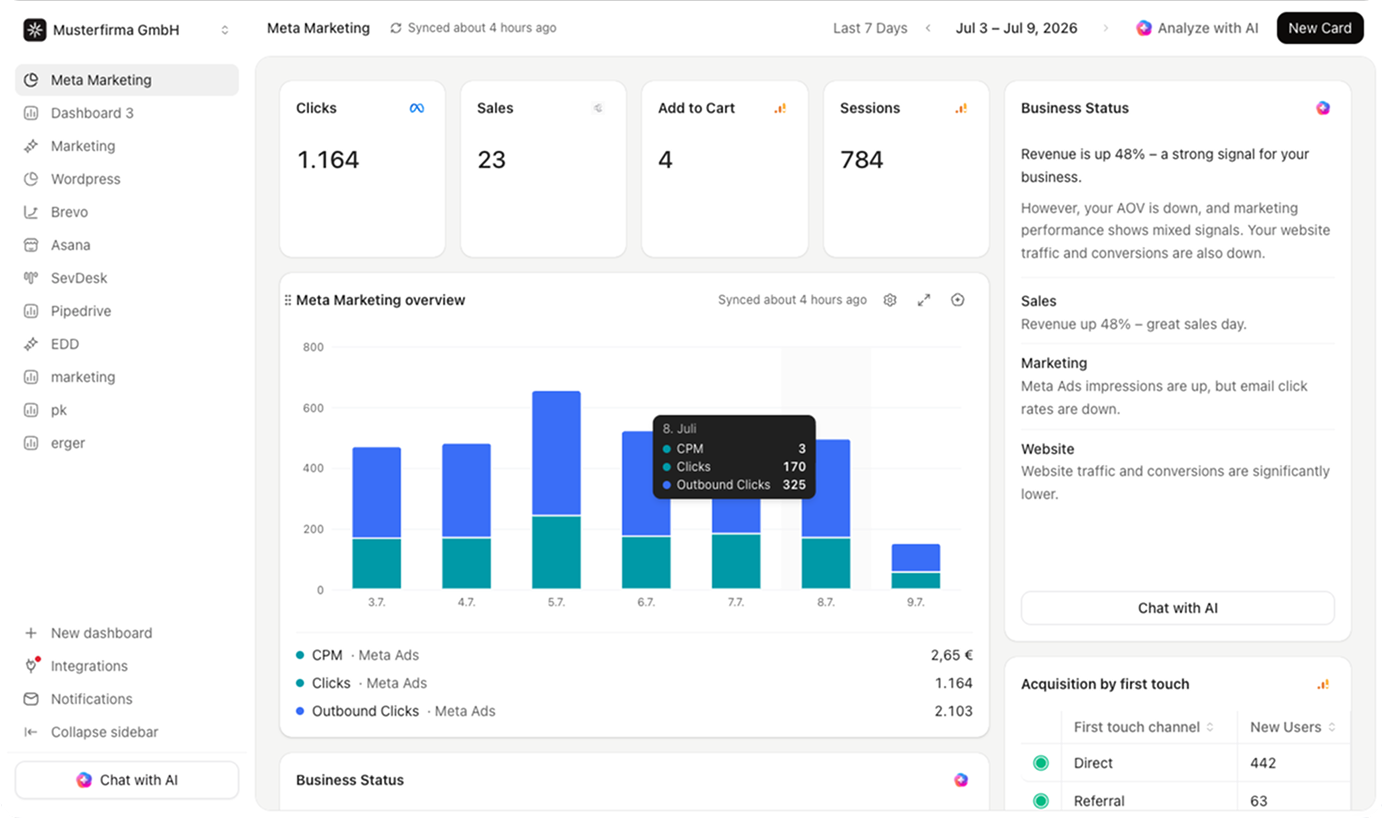
Task: Click the analytics icon on Acquisition by first touch
Action: [1323, 684]
